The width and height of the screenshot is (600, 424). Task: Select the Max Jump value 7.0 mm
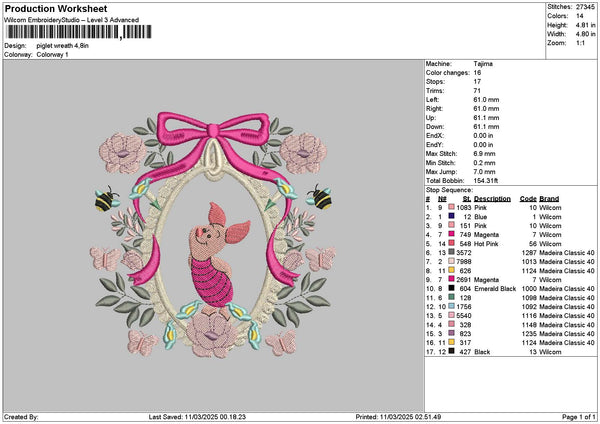[x=484, y=172]
